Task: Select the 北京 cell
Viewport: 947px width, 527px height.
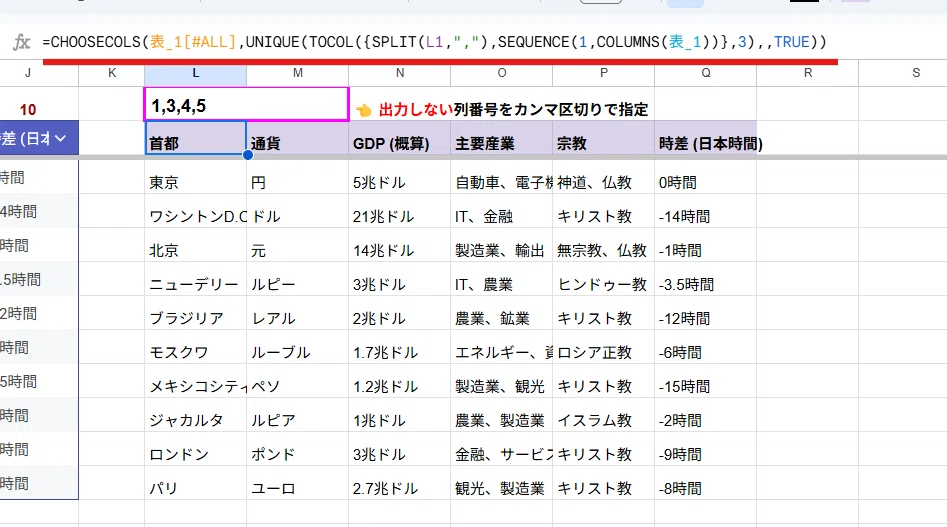Action: pos(196,244)
